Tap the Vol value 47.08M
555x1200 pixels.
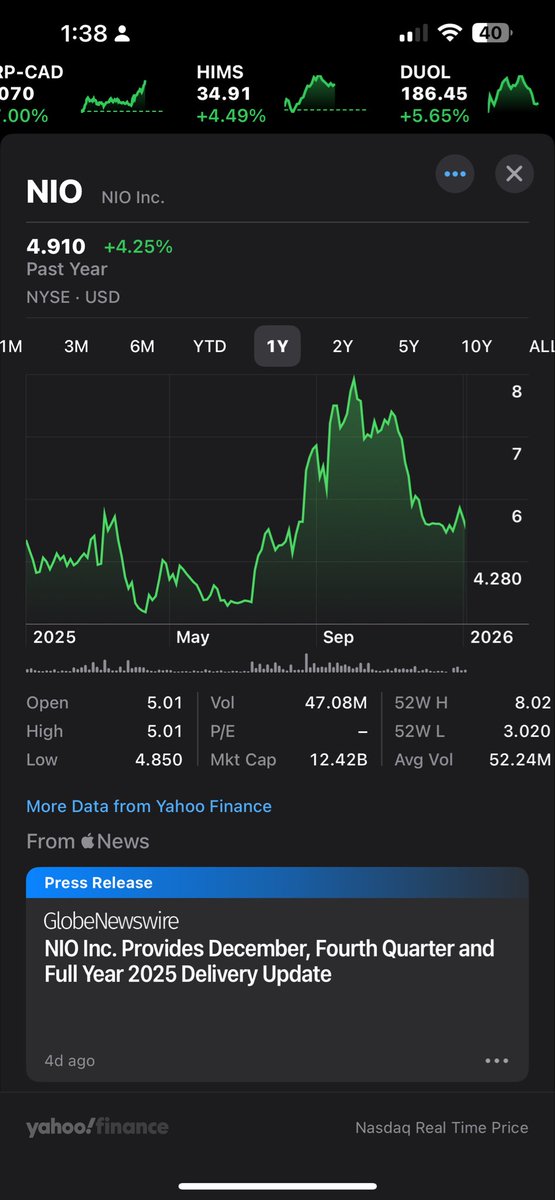[336, 703]
